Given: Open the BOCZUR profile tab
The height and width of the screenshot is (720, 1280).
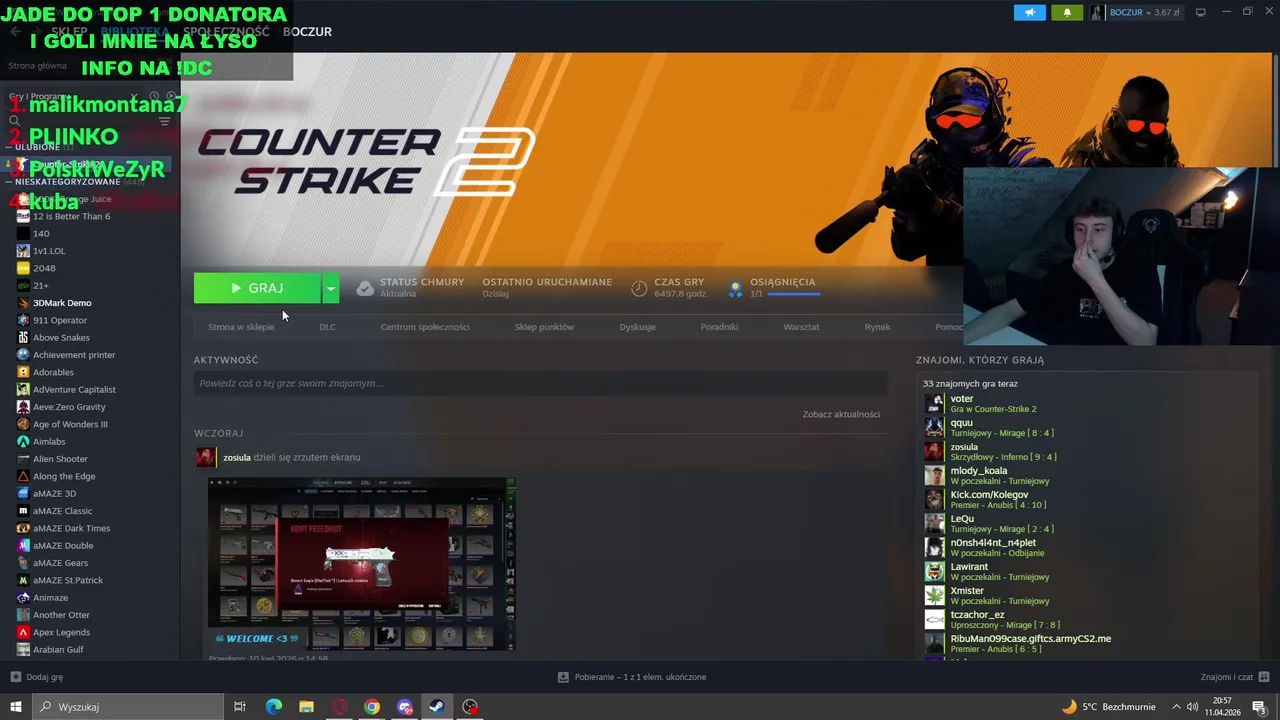Looking at the screenshot, I should pyautogui.click(x=307, y=32).
